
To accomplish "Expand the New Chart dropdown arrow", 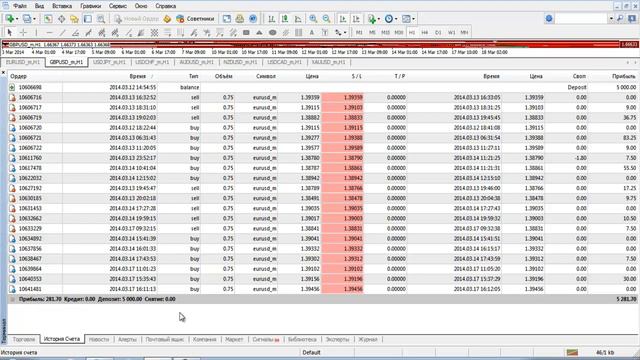I will tap(17, 19).
